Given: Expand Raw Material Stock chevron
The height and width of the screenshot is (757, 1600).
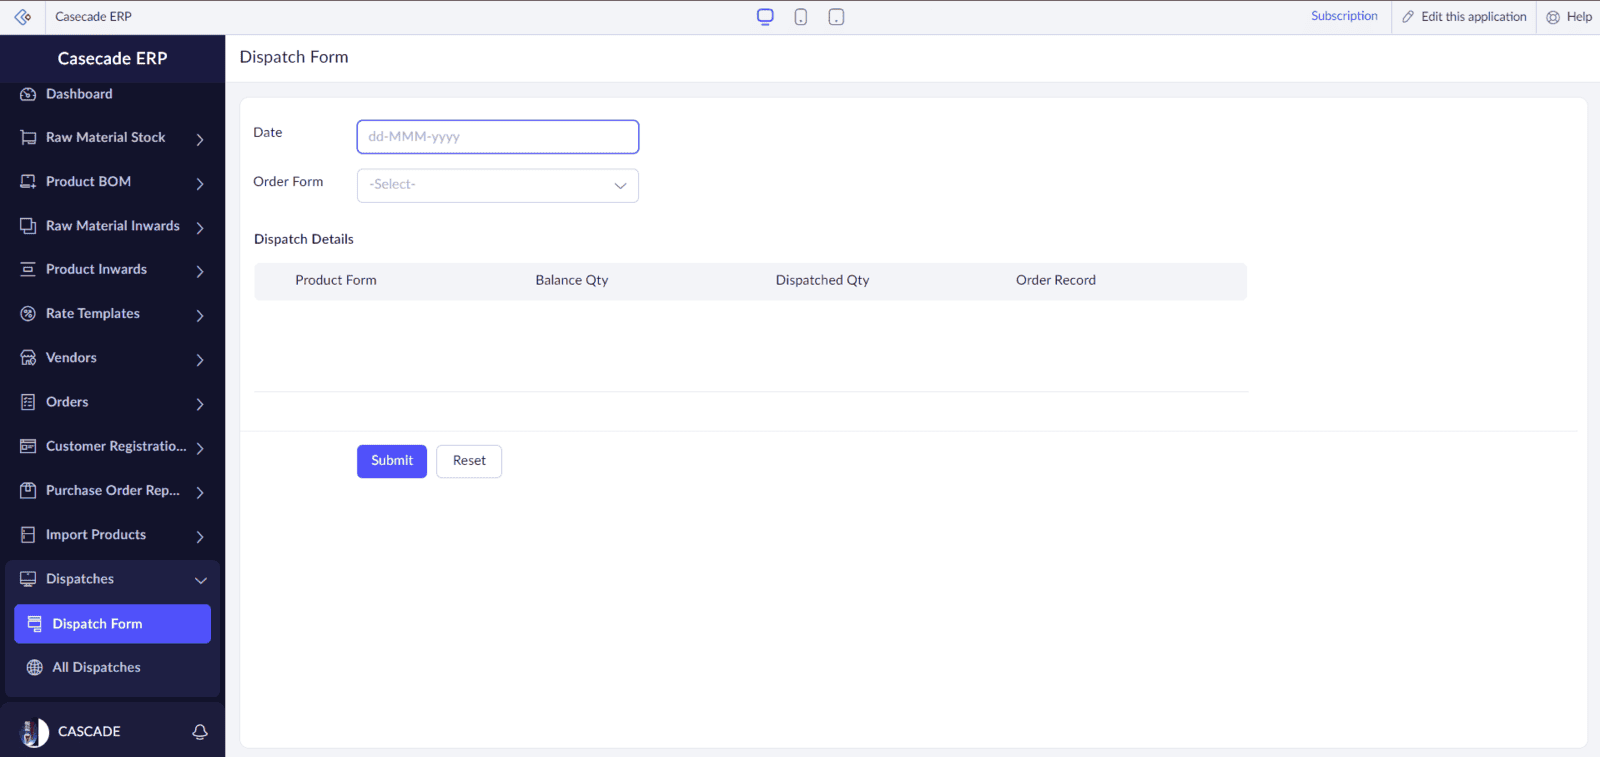Looking at the screenshot, I should (200, 140).
